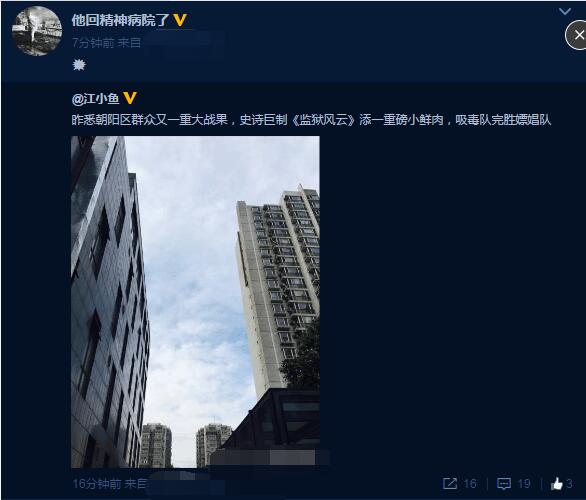Click the verified V badge beside 江小鱼
The width and height of the screenshot is (586, 500).
point(130,98)
